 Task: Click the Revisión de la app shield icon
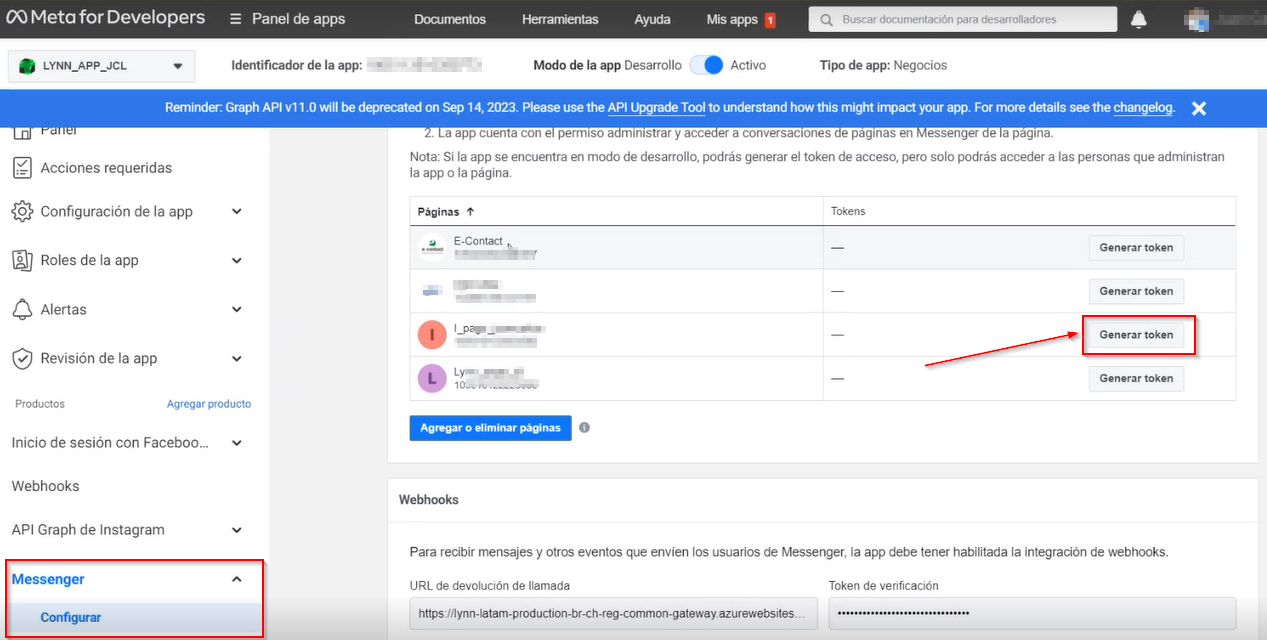tap(22, 358)
